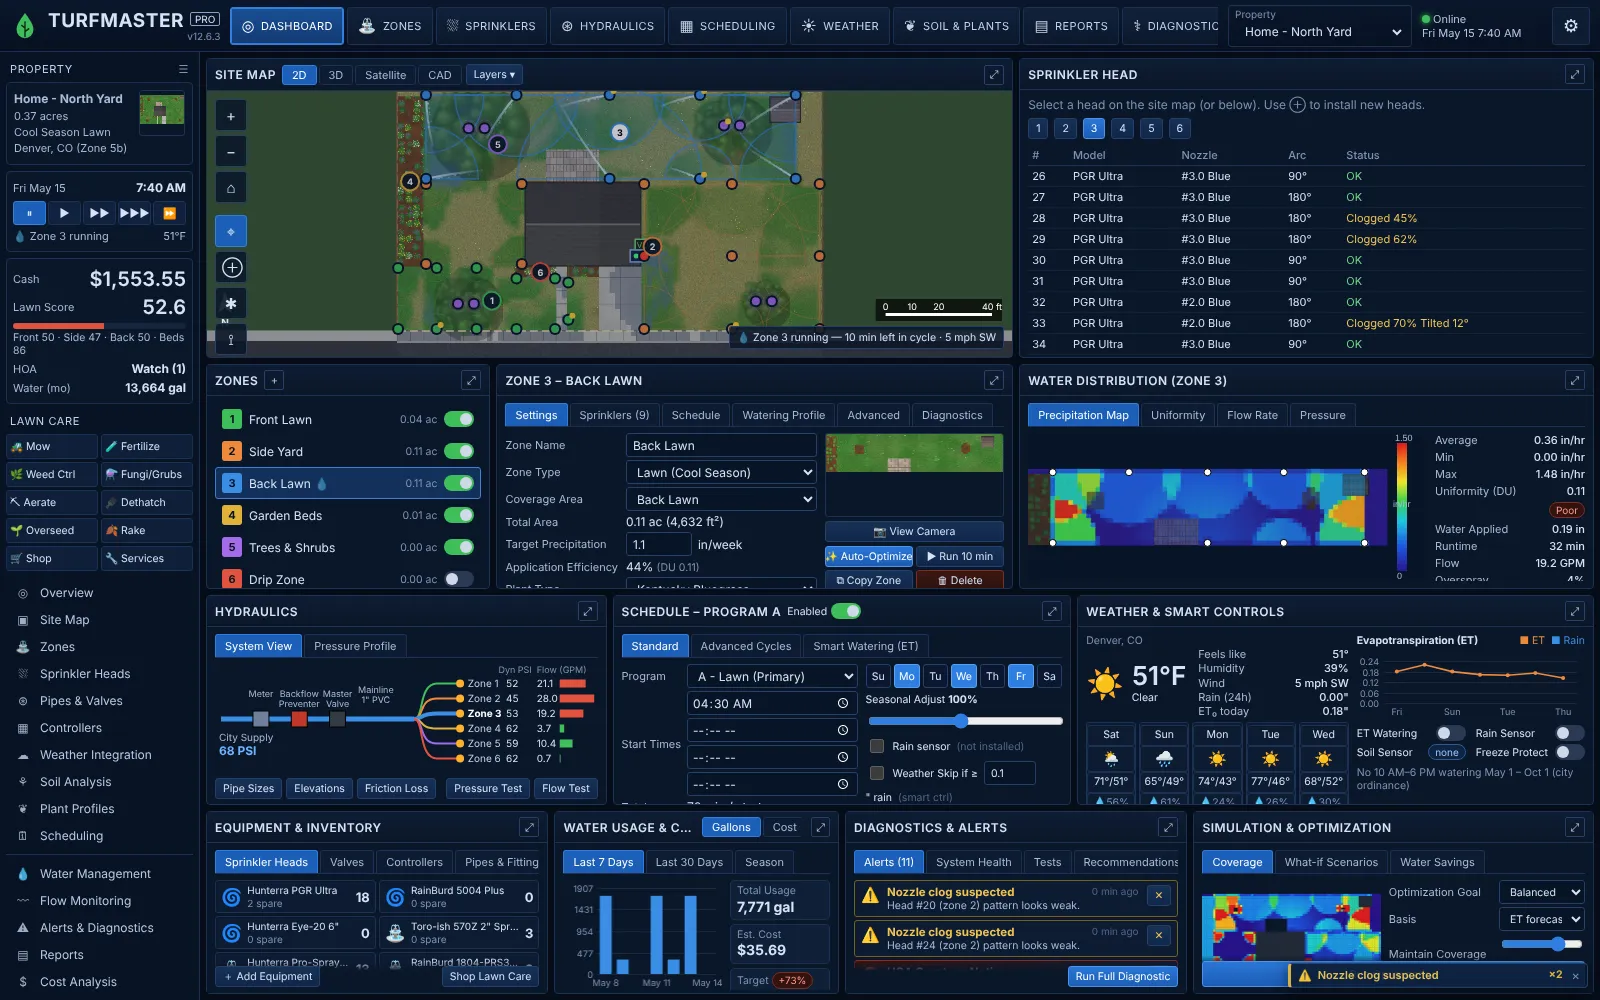Set simulation to triple speed
This screenshot has height=1000, width=1600.
pos(134,213)
